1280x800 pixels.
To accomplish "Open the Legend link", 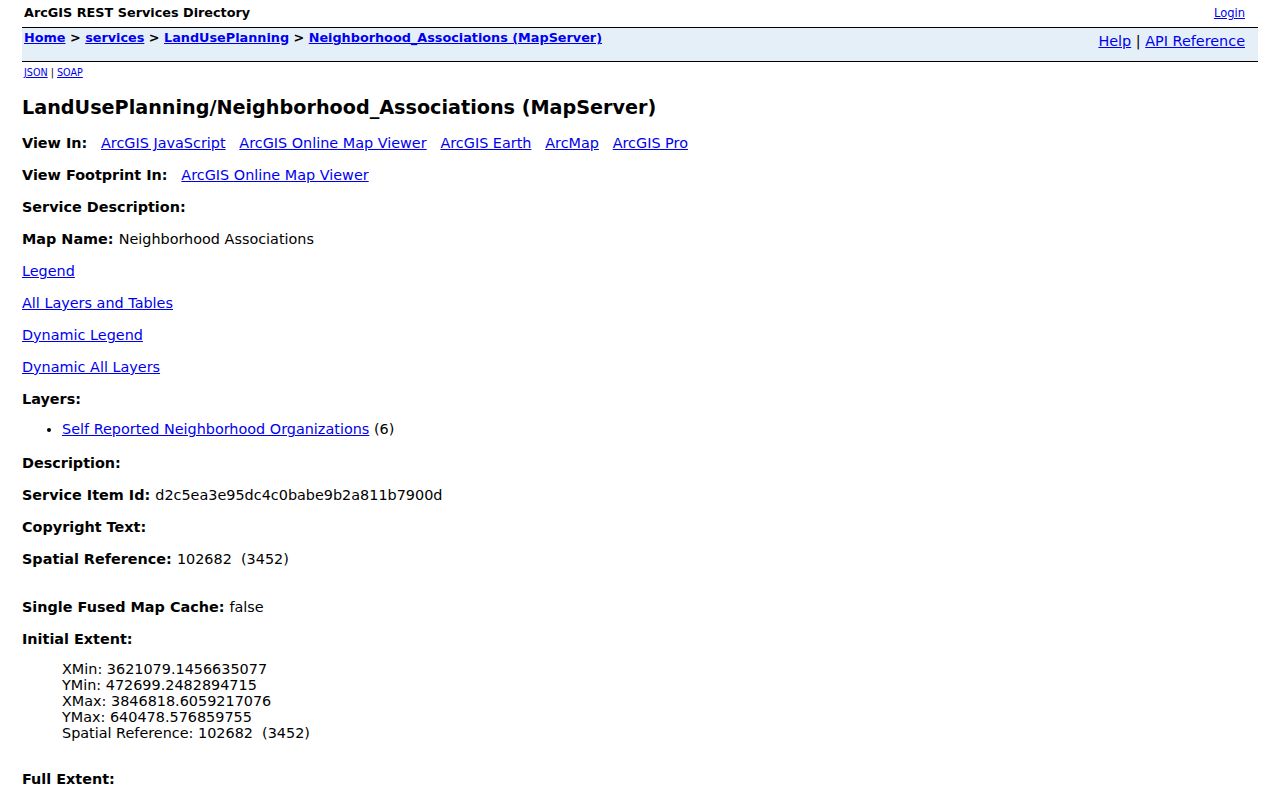I will [48, 271].
